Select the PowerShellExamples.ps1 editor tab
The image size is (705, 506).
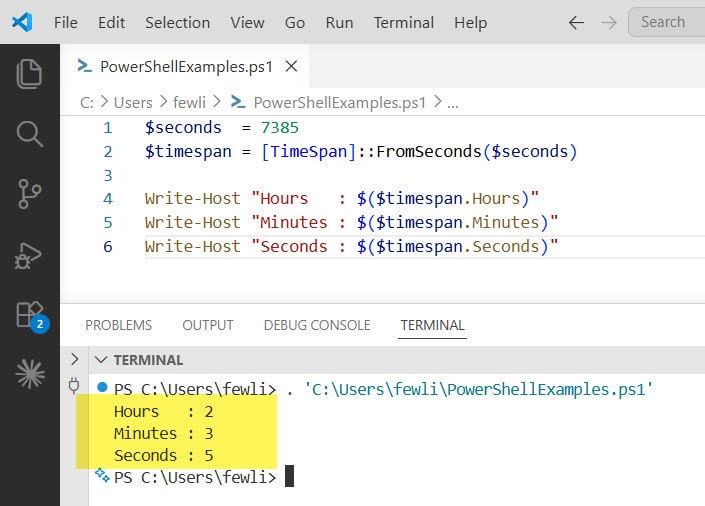(187, 67)
